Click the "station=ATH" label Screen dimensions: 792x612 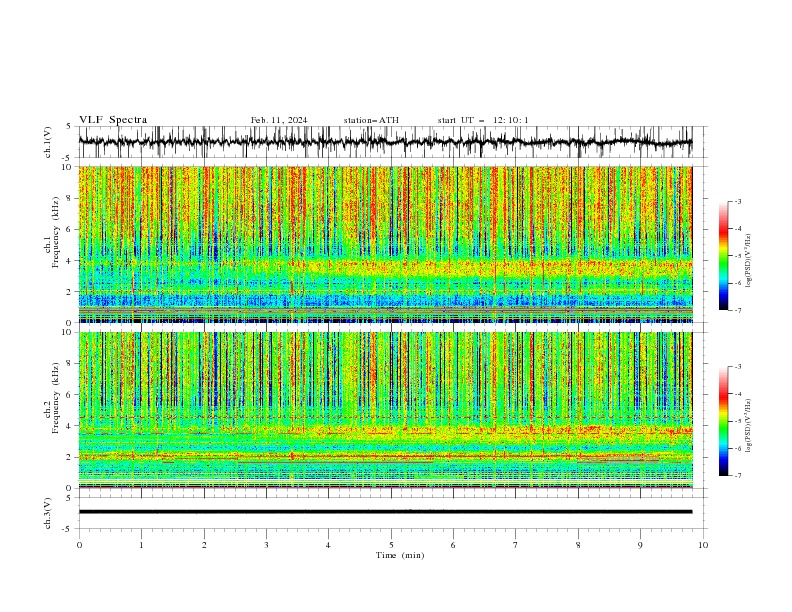pyautogui.click(x=371, y=120)
